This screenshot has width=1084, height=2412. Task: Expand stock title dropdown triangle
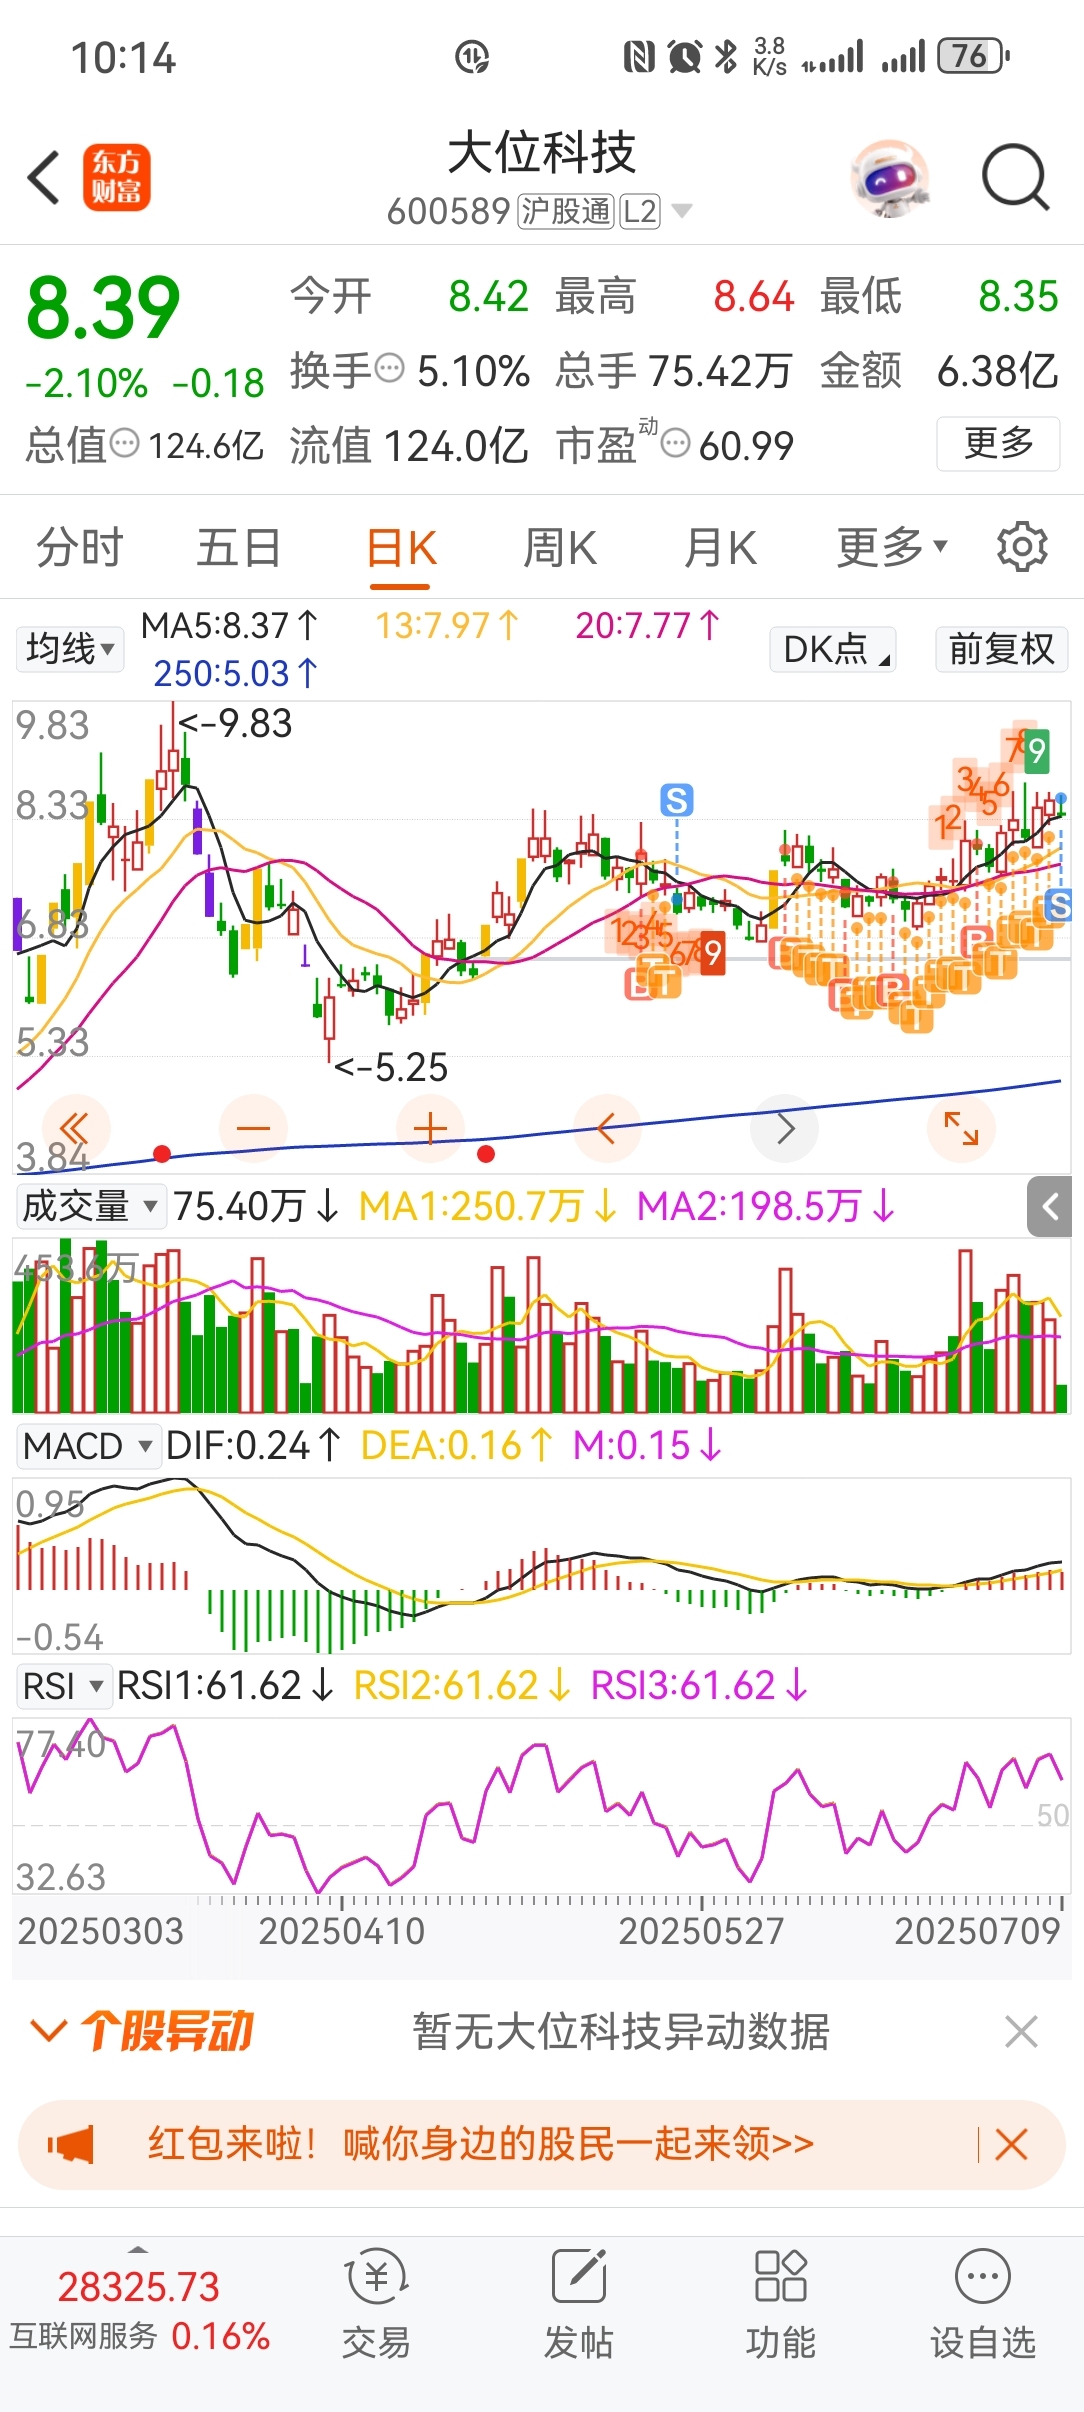click(682, 211)
